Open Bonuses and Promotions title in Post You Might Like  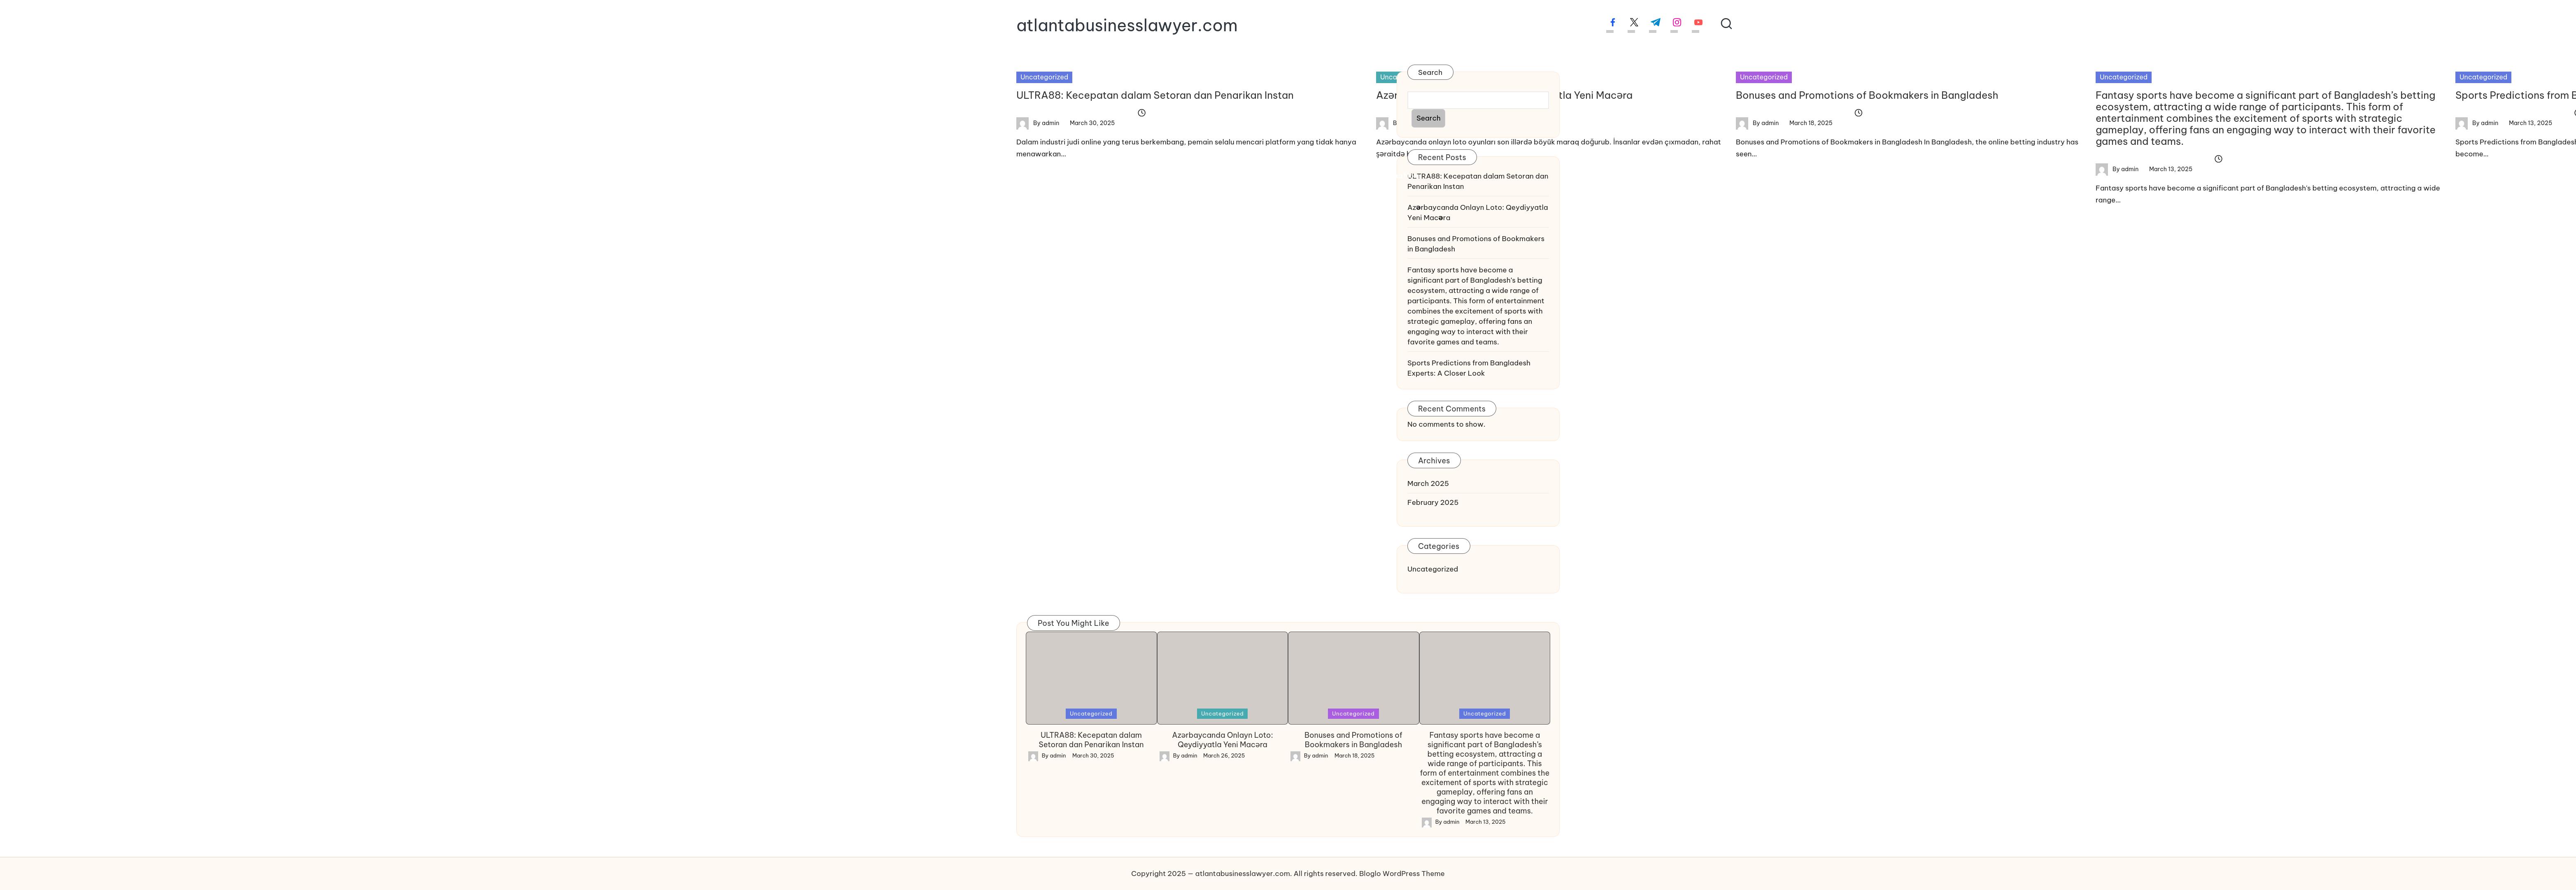click(1353, 740)
